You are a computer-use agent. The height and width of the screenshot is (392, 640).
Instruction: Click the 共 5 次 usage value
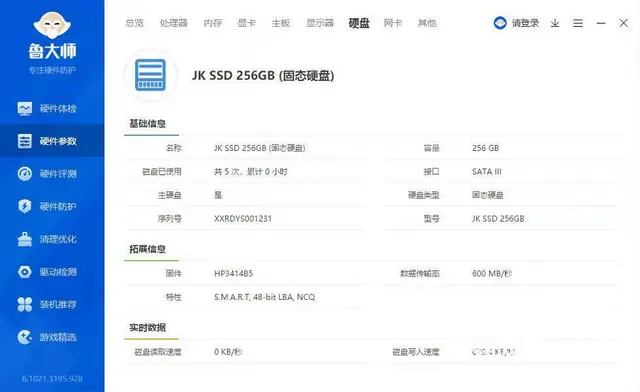tap(251, 172)
